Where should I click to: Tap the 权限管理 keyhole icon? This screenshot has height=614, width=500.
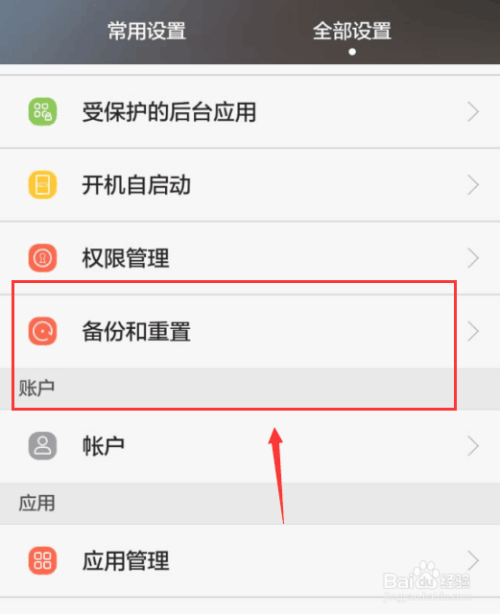tap(43, 258)
